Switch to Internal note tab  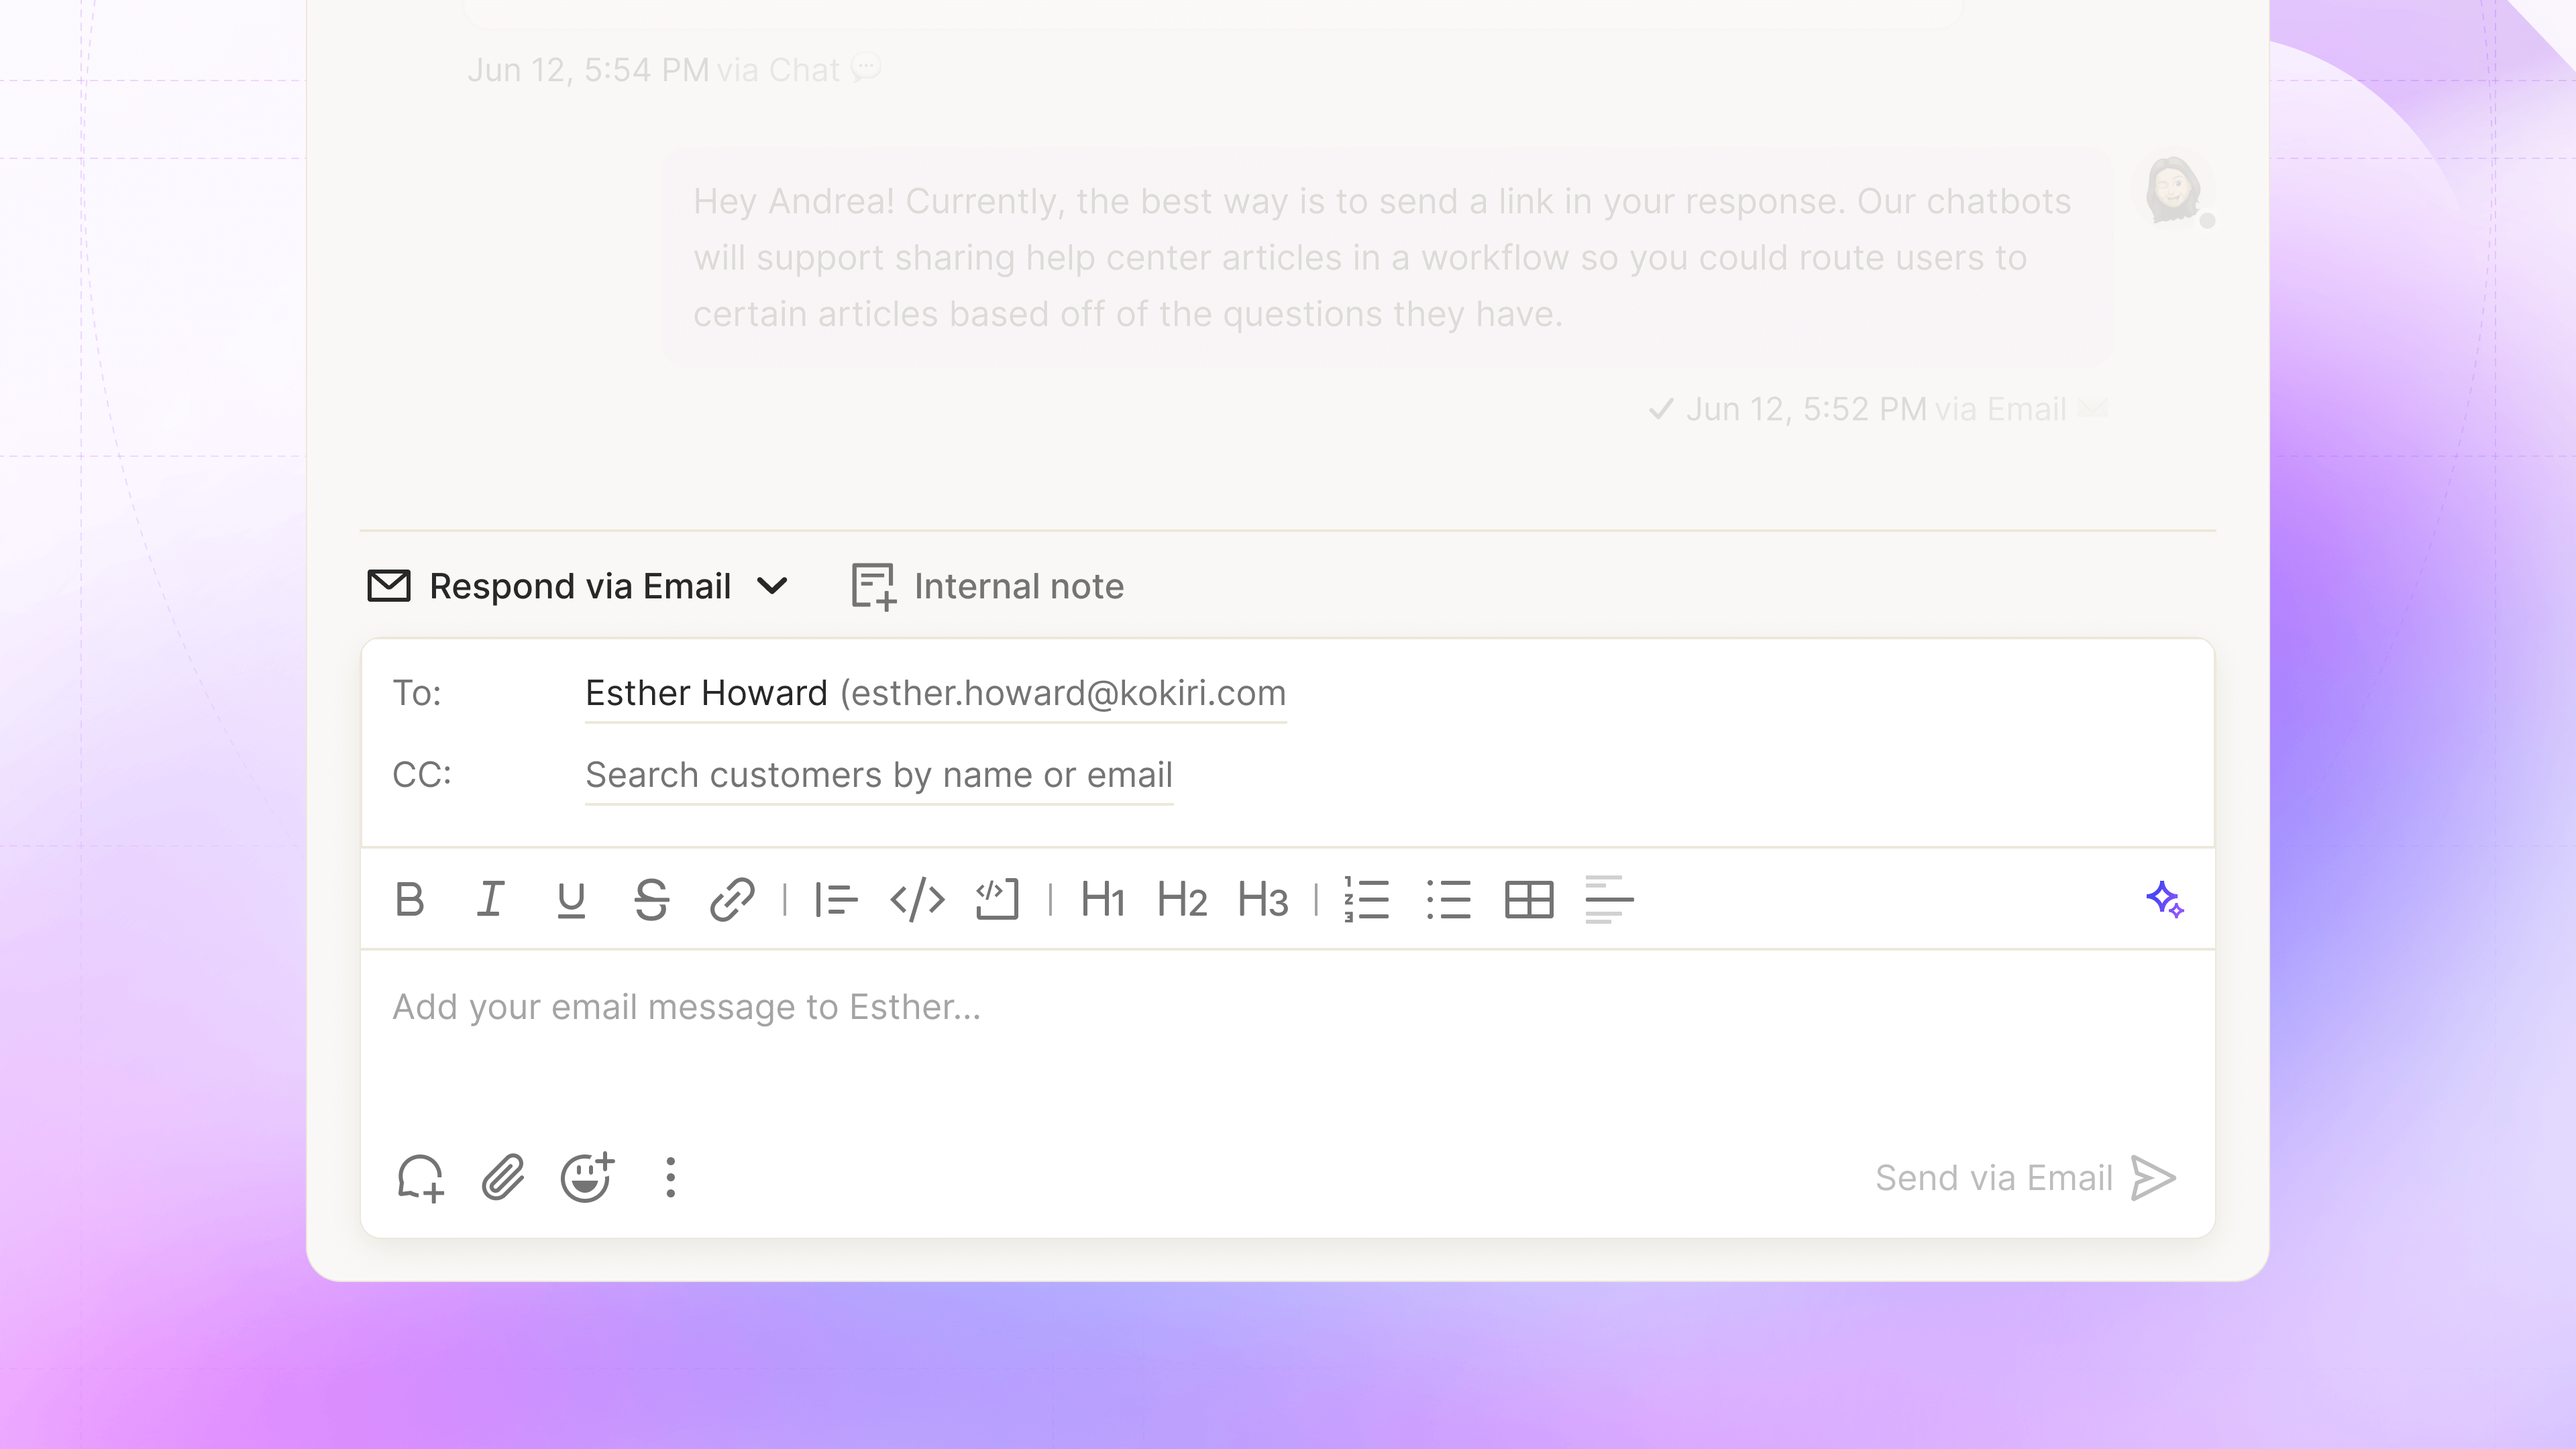pos(988,586)
